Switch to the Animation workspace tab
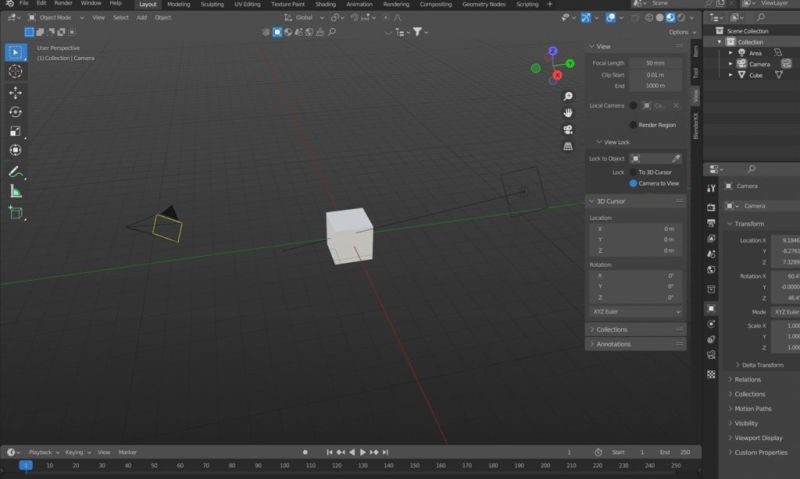 point(360,4)
